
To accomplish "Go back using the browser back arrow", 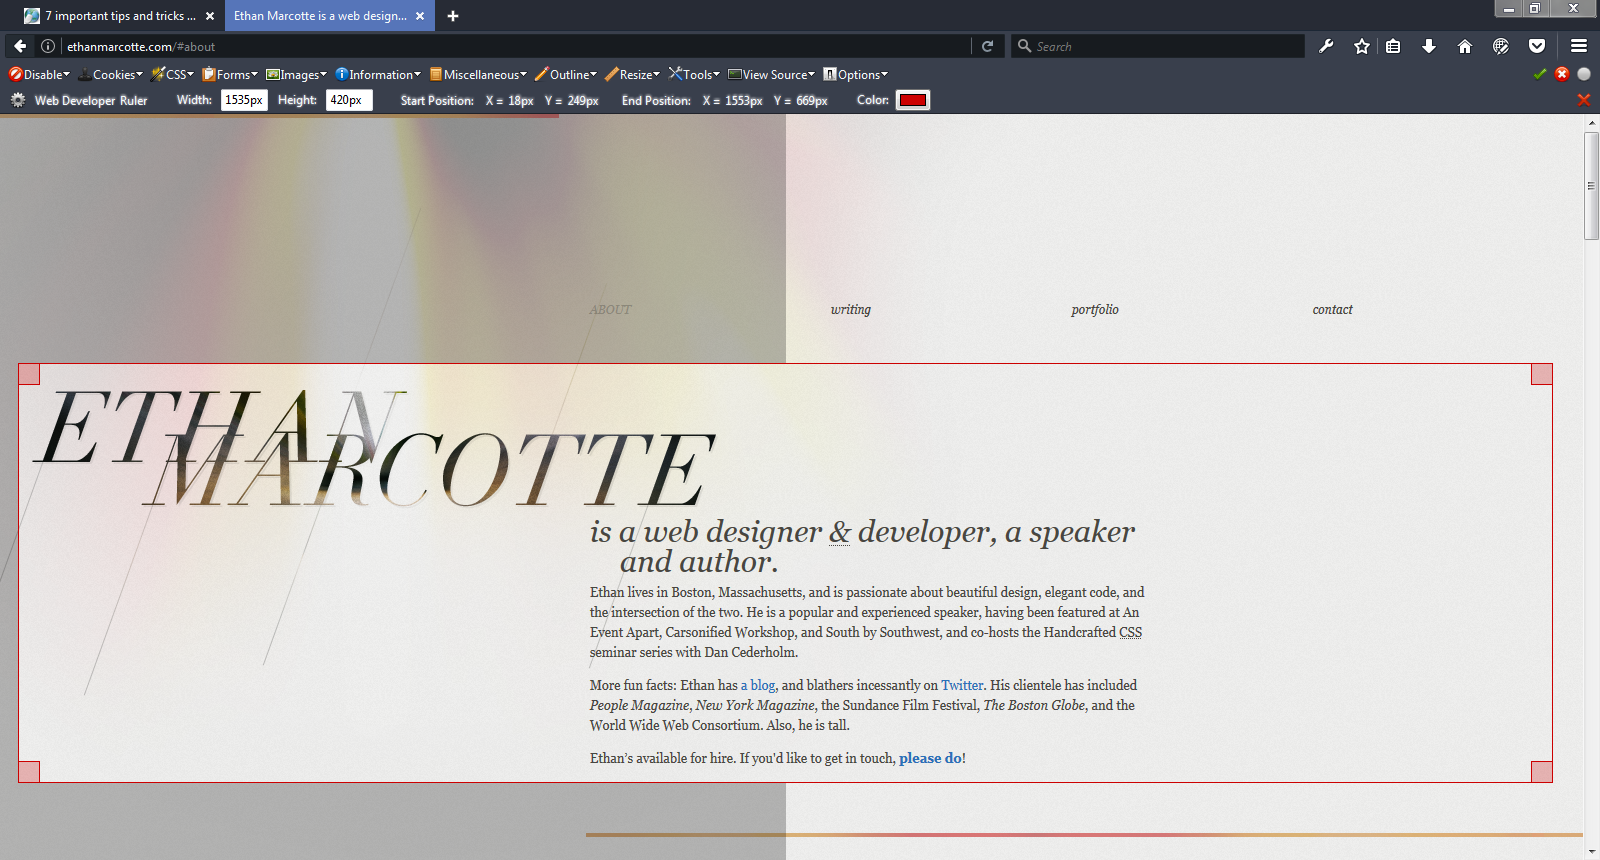I will [20, 46].
